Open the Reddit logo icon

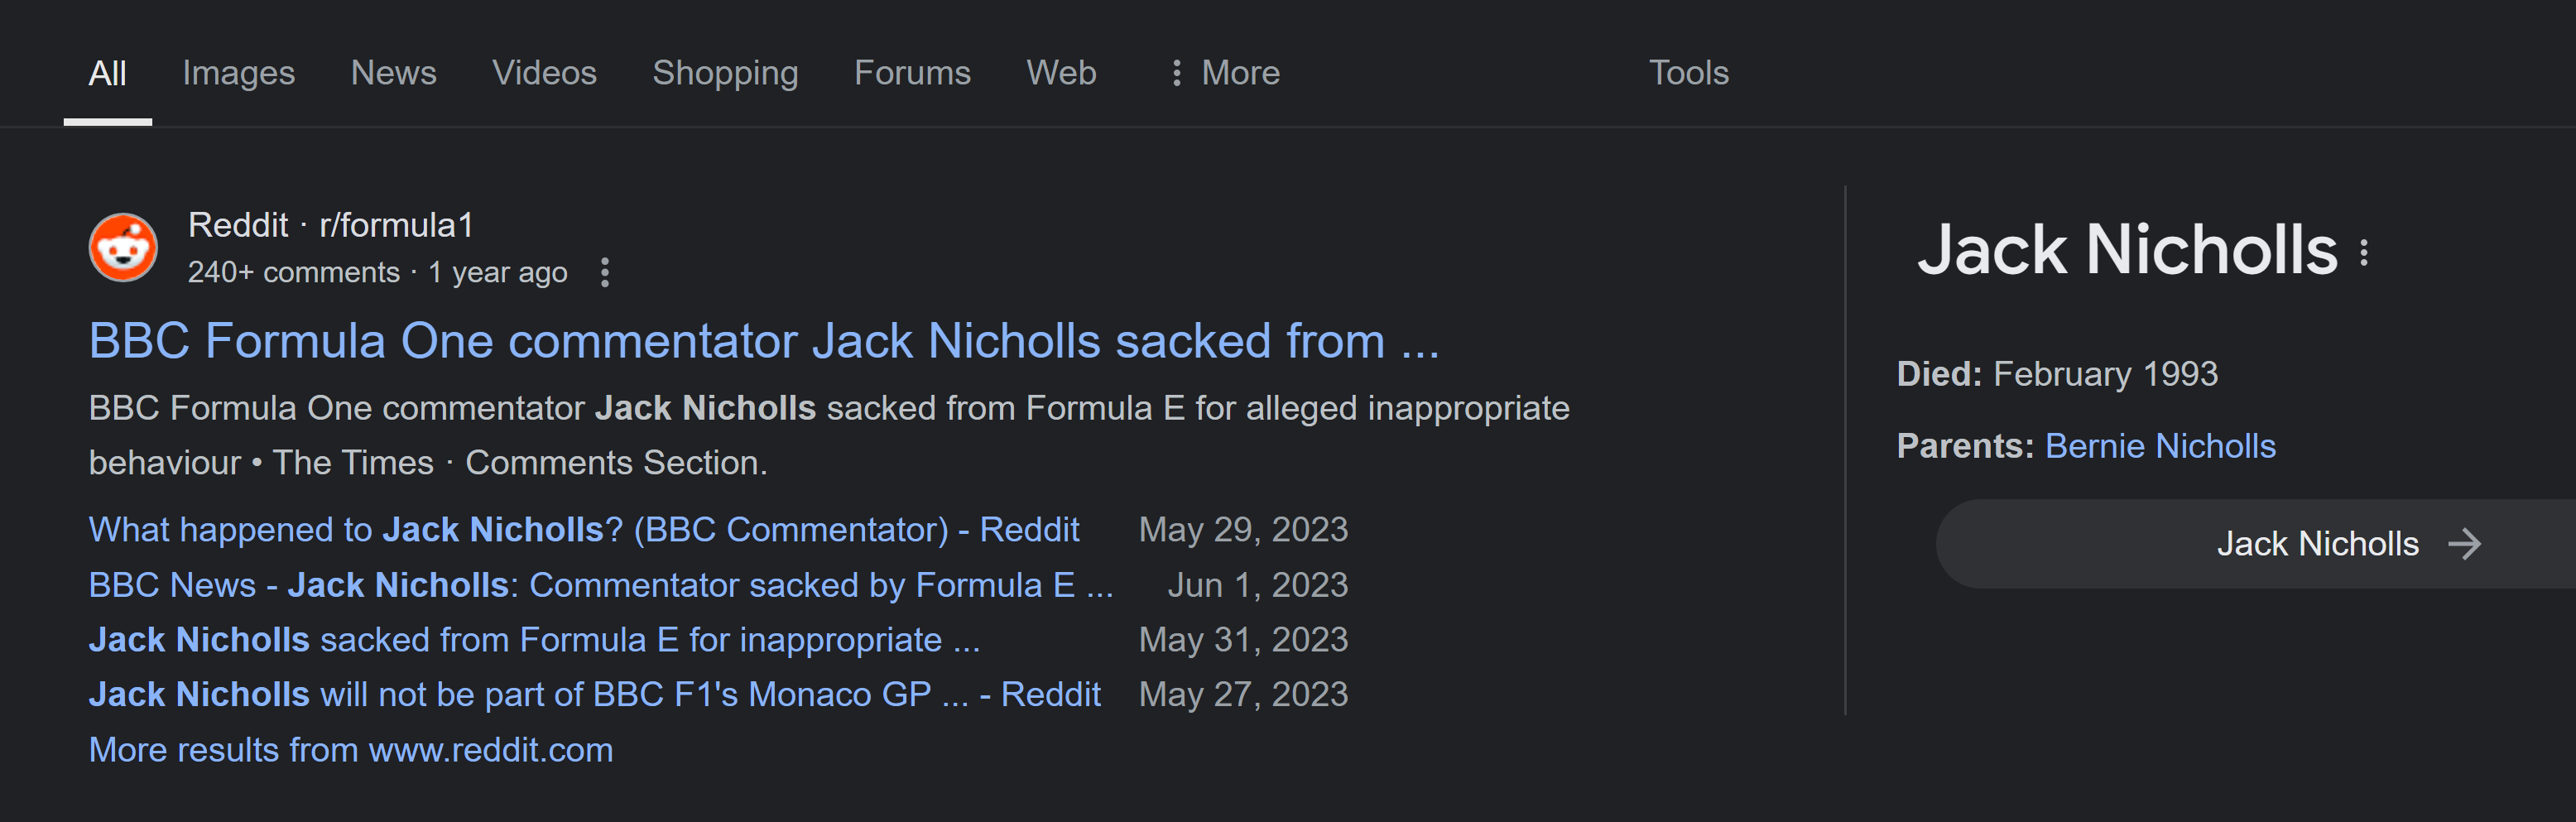(x=123, y=248)
